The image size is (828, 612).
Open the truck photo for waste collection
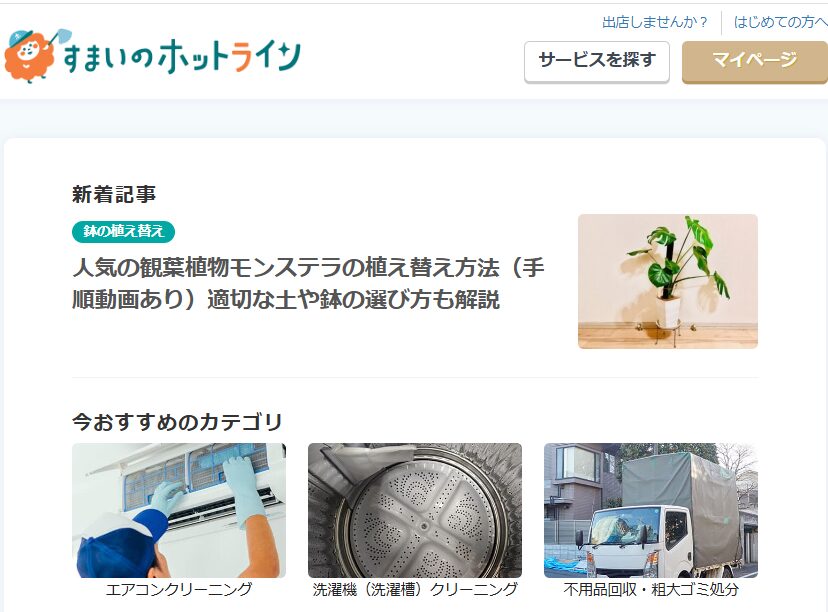point(651,510)
